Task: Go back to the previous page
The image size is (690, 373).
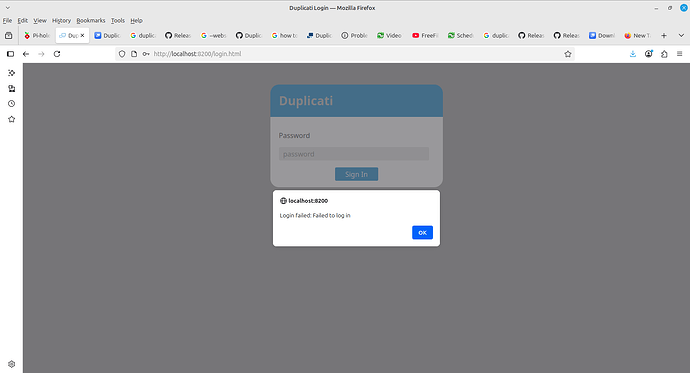Action: [26, 54]
